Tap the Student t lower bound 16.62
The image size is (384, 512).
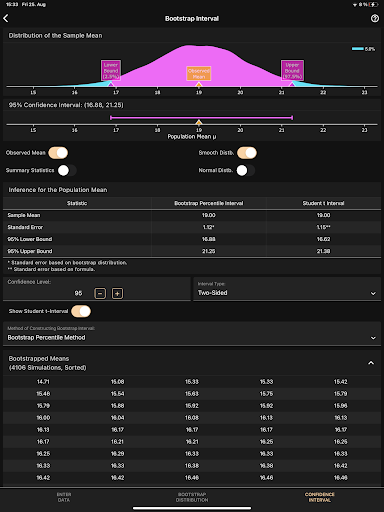coord(323,239)
